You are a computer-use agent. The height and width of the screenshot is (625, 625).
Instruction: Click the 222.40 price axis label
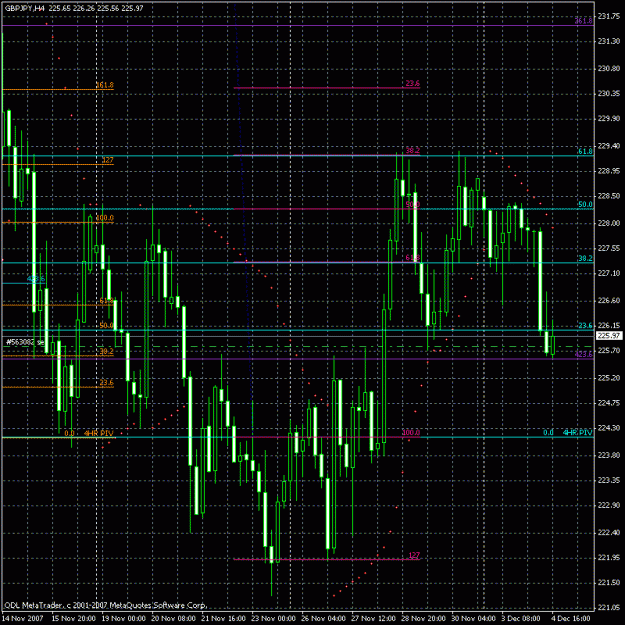tap(609, 533)
